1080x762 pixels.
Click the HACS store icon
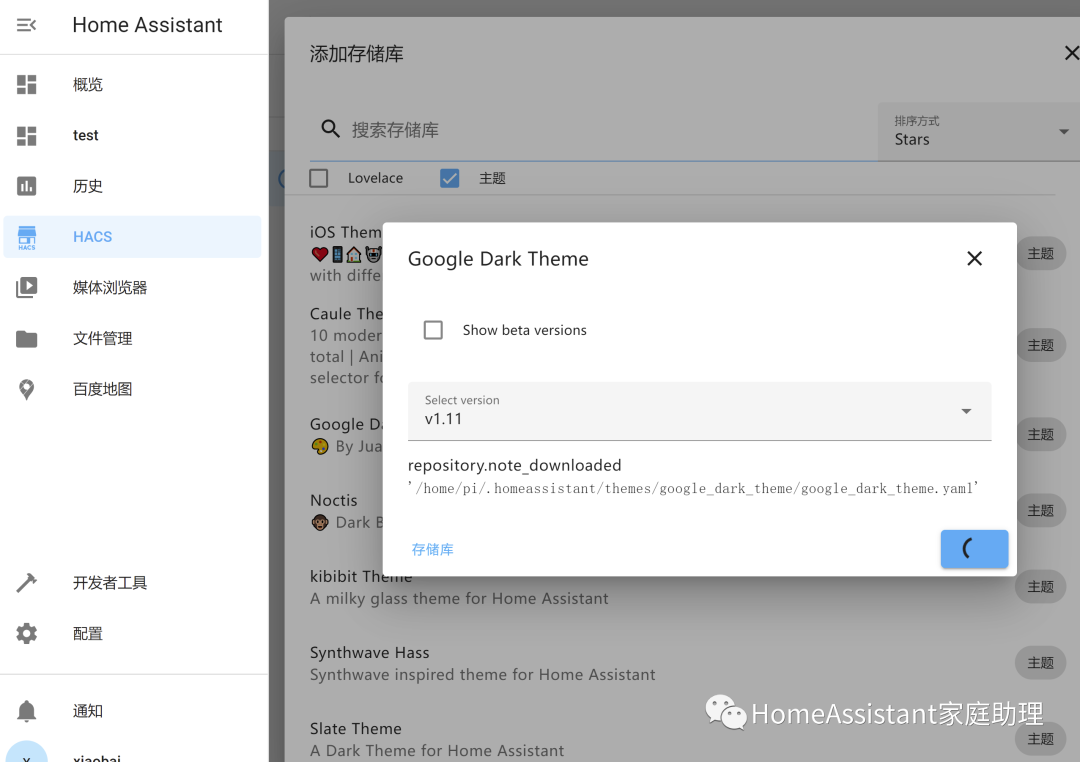(26, 238)
